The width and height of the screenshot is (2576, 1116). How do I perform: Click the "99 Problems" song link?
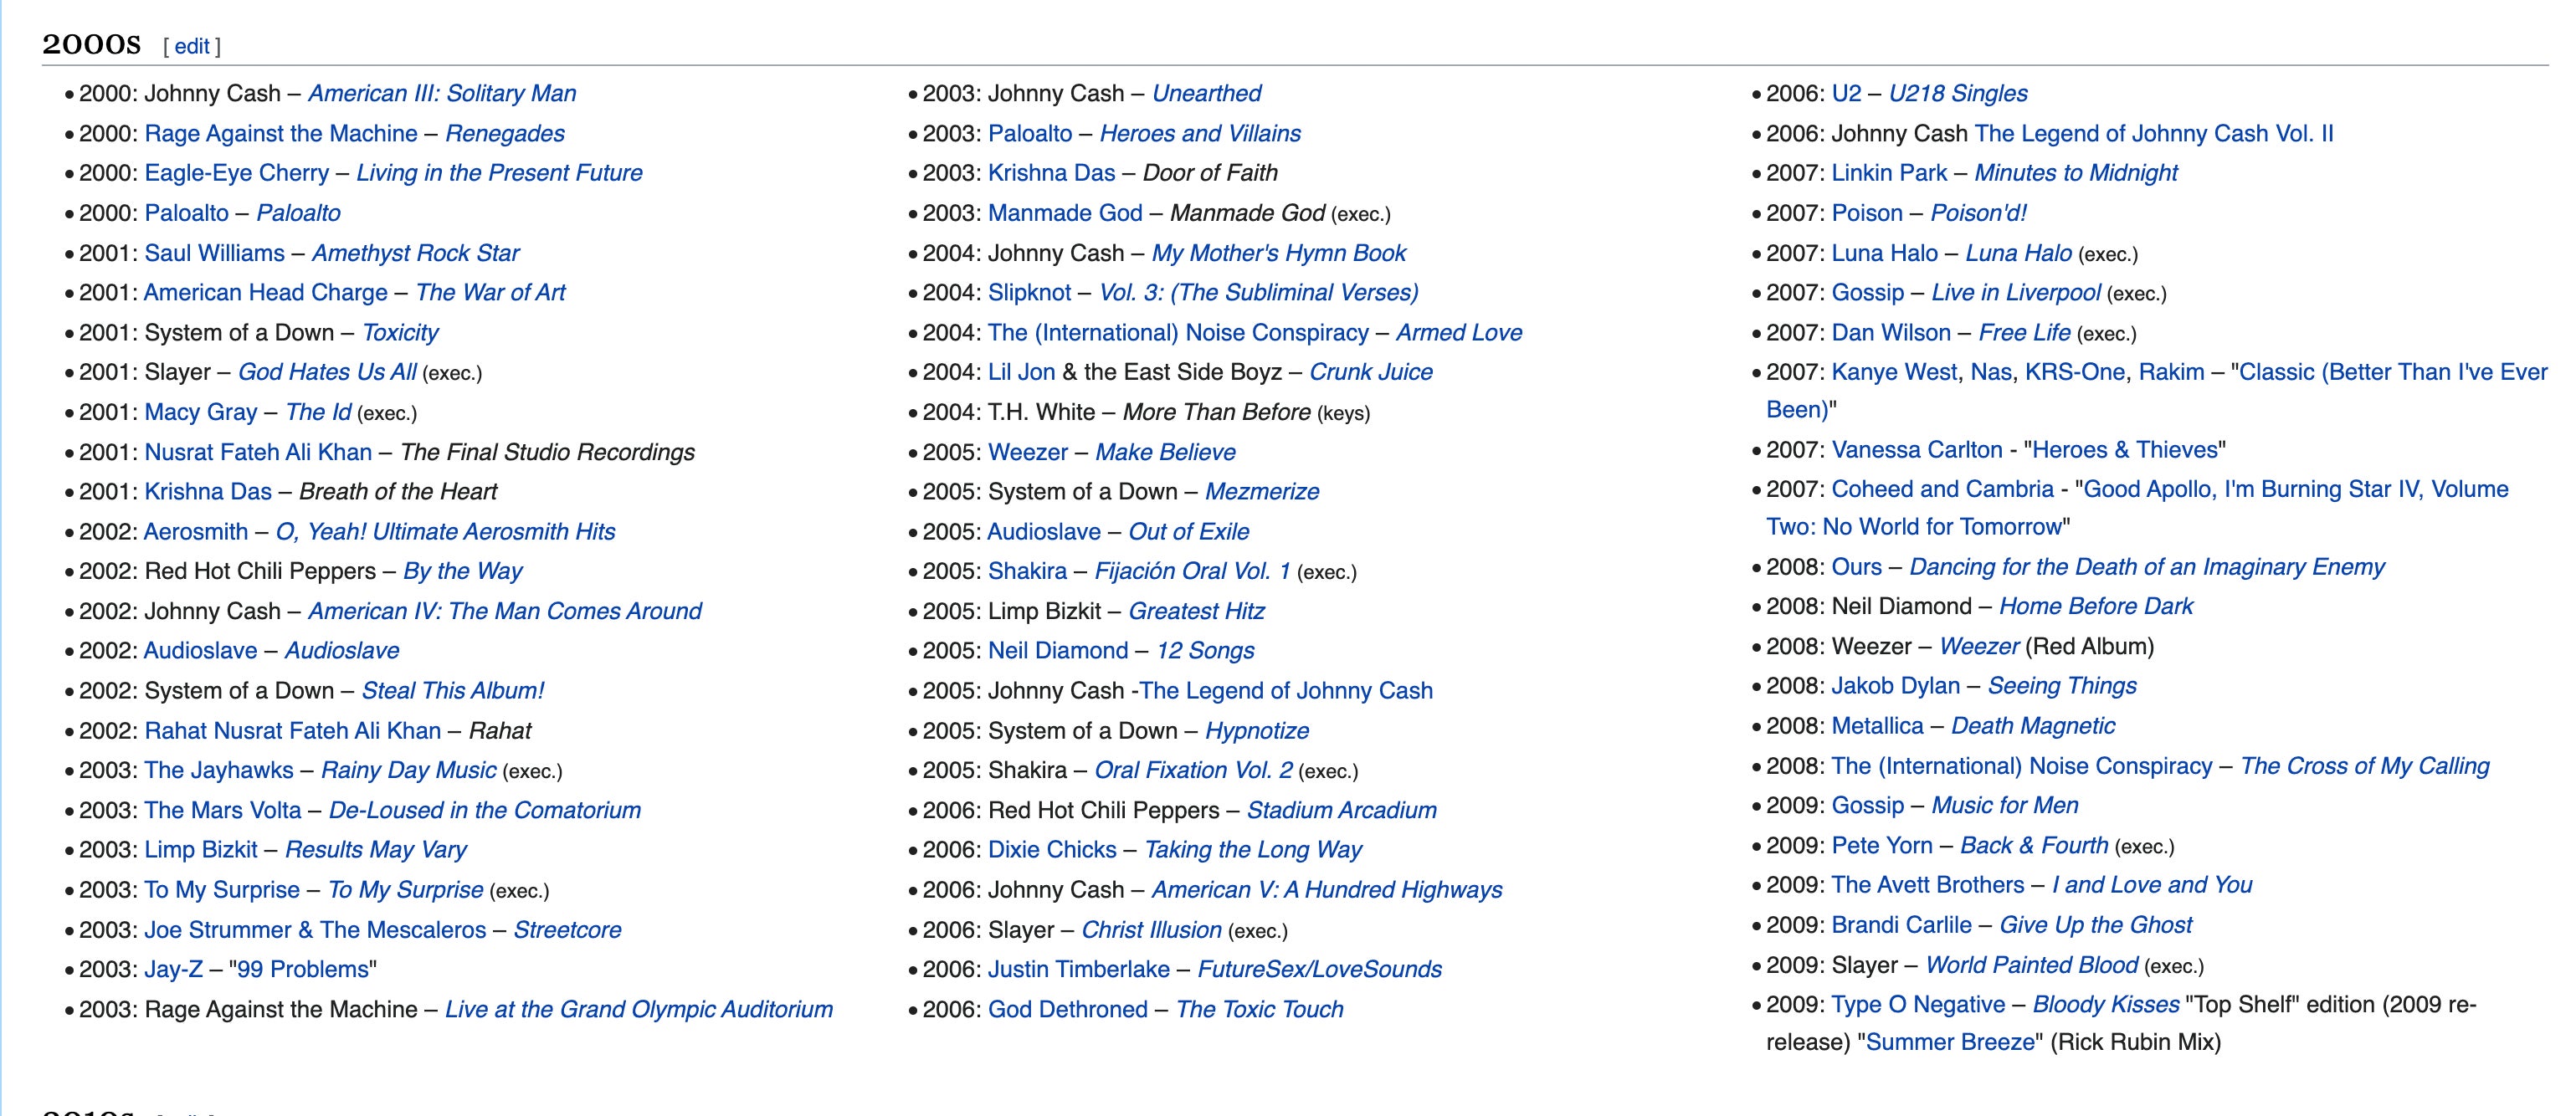coord(303,969)
